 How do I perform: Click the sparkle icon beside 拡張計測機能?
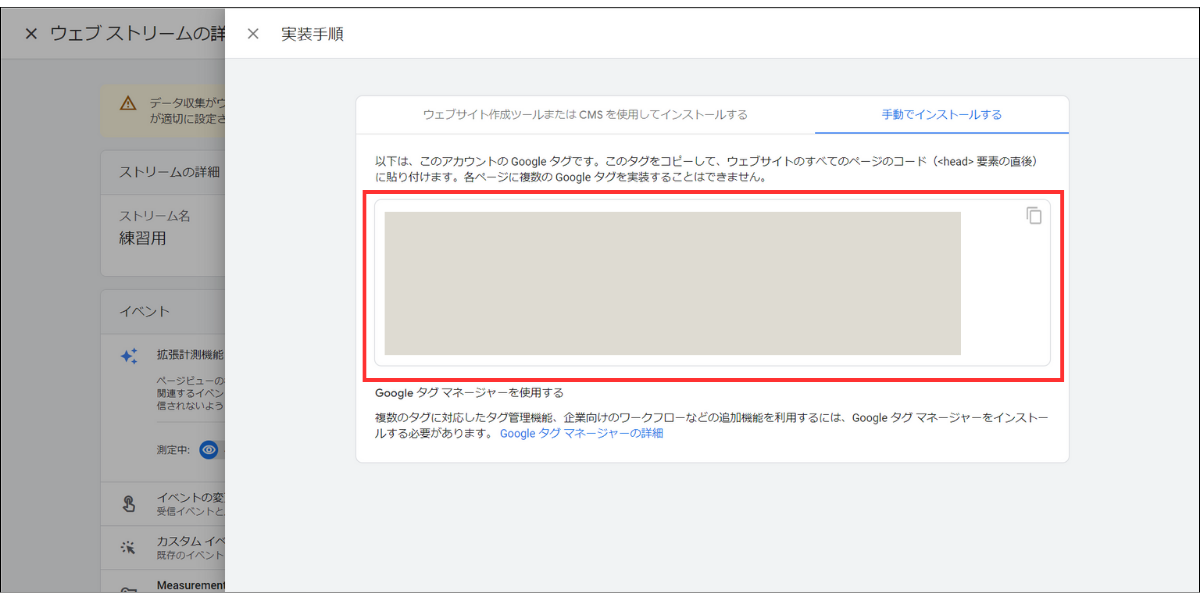(x=129, y=355)
